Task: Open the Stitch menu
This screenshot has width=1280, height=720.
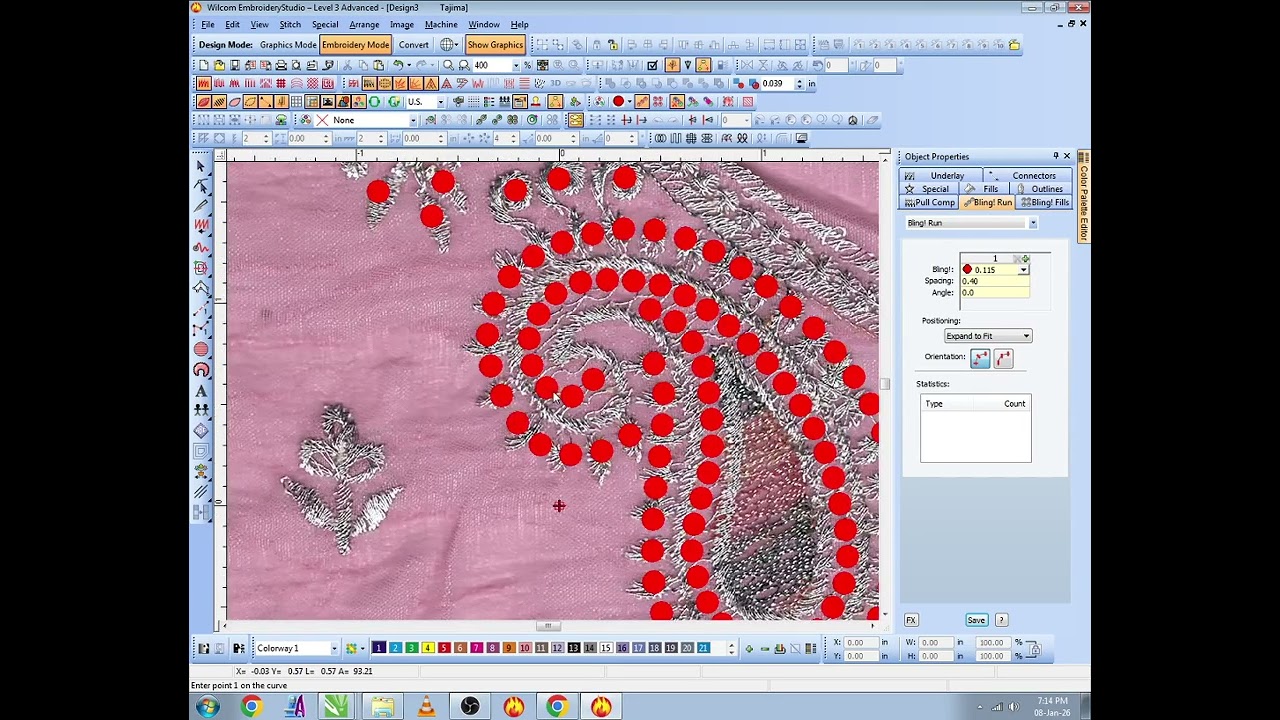Action: tap(290, 25)
